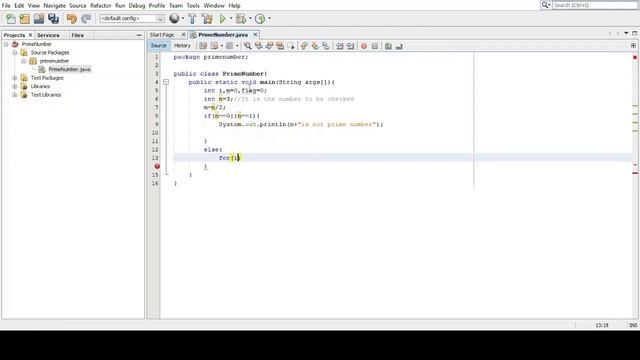Click the Comment code icon
This screenshot has height=360, width=640.
pos(388,46)
